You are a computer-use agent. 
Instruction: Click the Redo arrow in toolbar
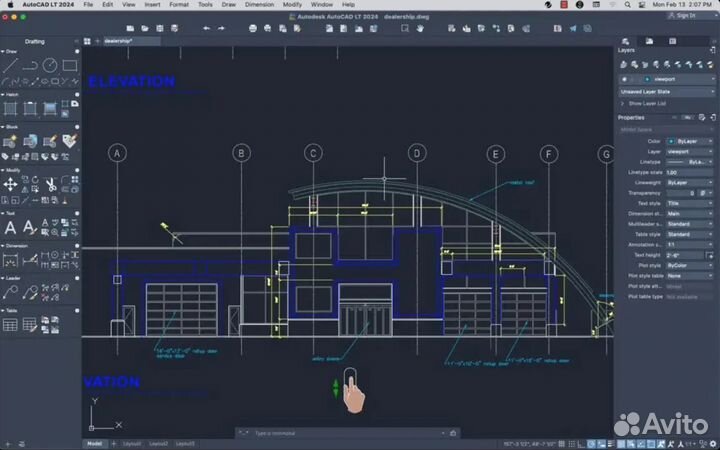221,28
